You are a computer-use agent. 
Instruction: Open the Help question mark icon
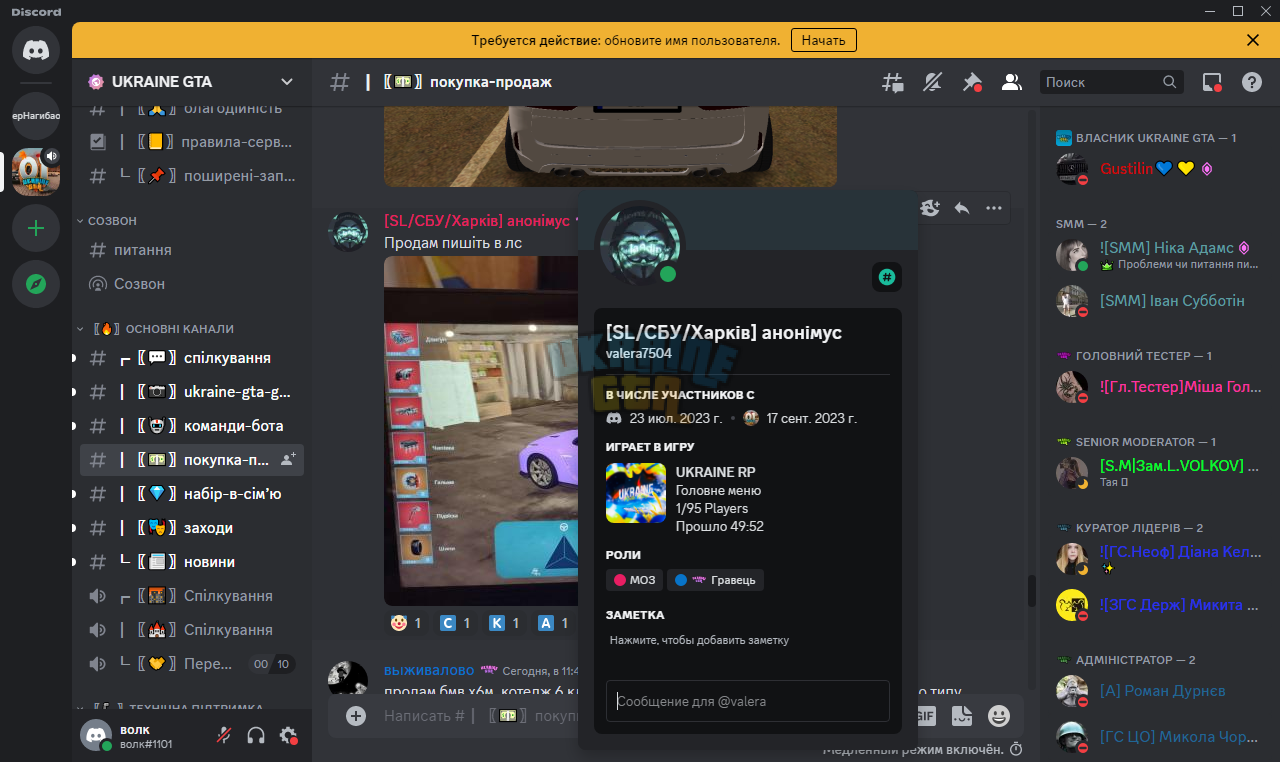tap(1252, 82)
